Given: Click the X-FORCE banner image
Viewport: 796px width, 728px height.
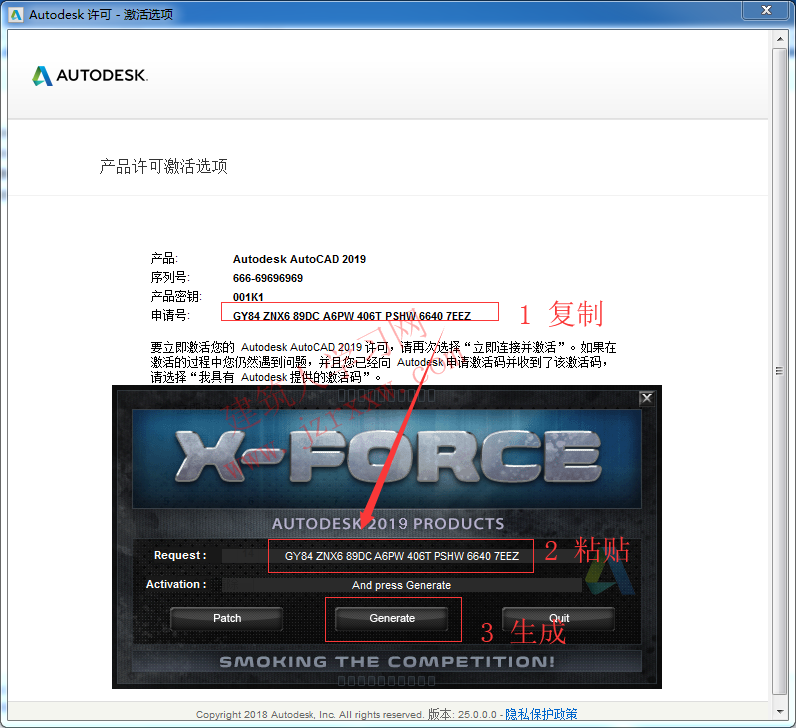Looking at the screenshot, I should 387,458.
